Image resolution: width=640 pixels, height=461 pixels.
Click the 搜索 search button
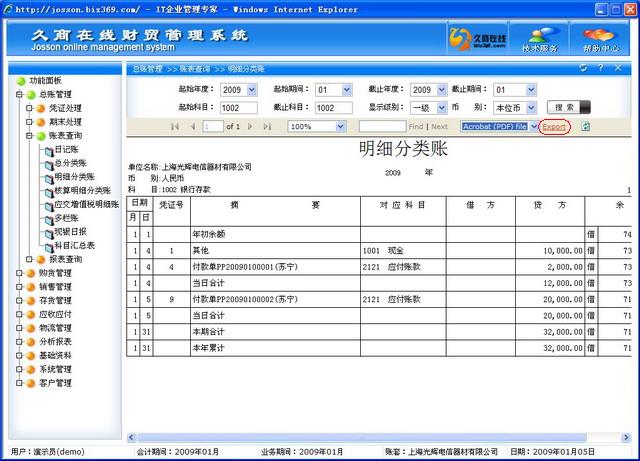pyautogui.click(x=569, y=107)
